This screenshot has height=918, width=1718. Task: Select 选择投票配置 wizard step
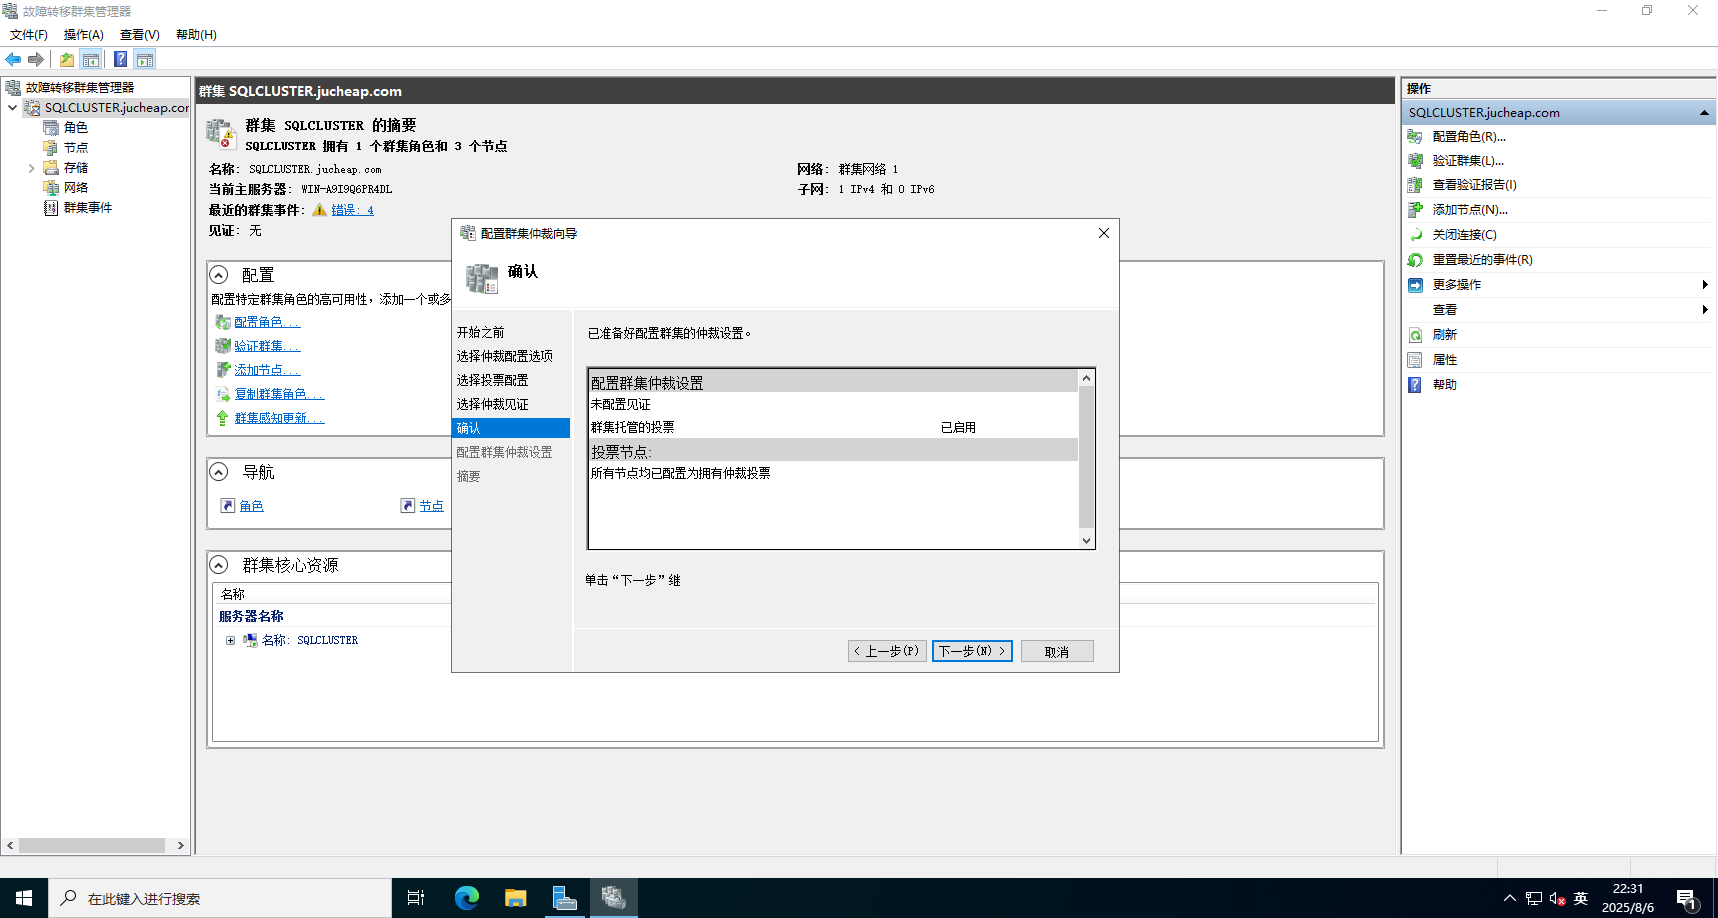pos(493,380)
